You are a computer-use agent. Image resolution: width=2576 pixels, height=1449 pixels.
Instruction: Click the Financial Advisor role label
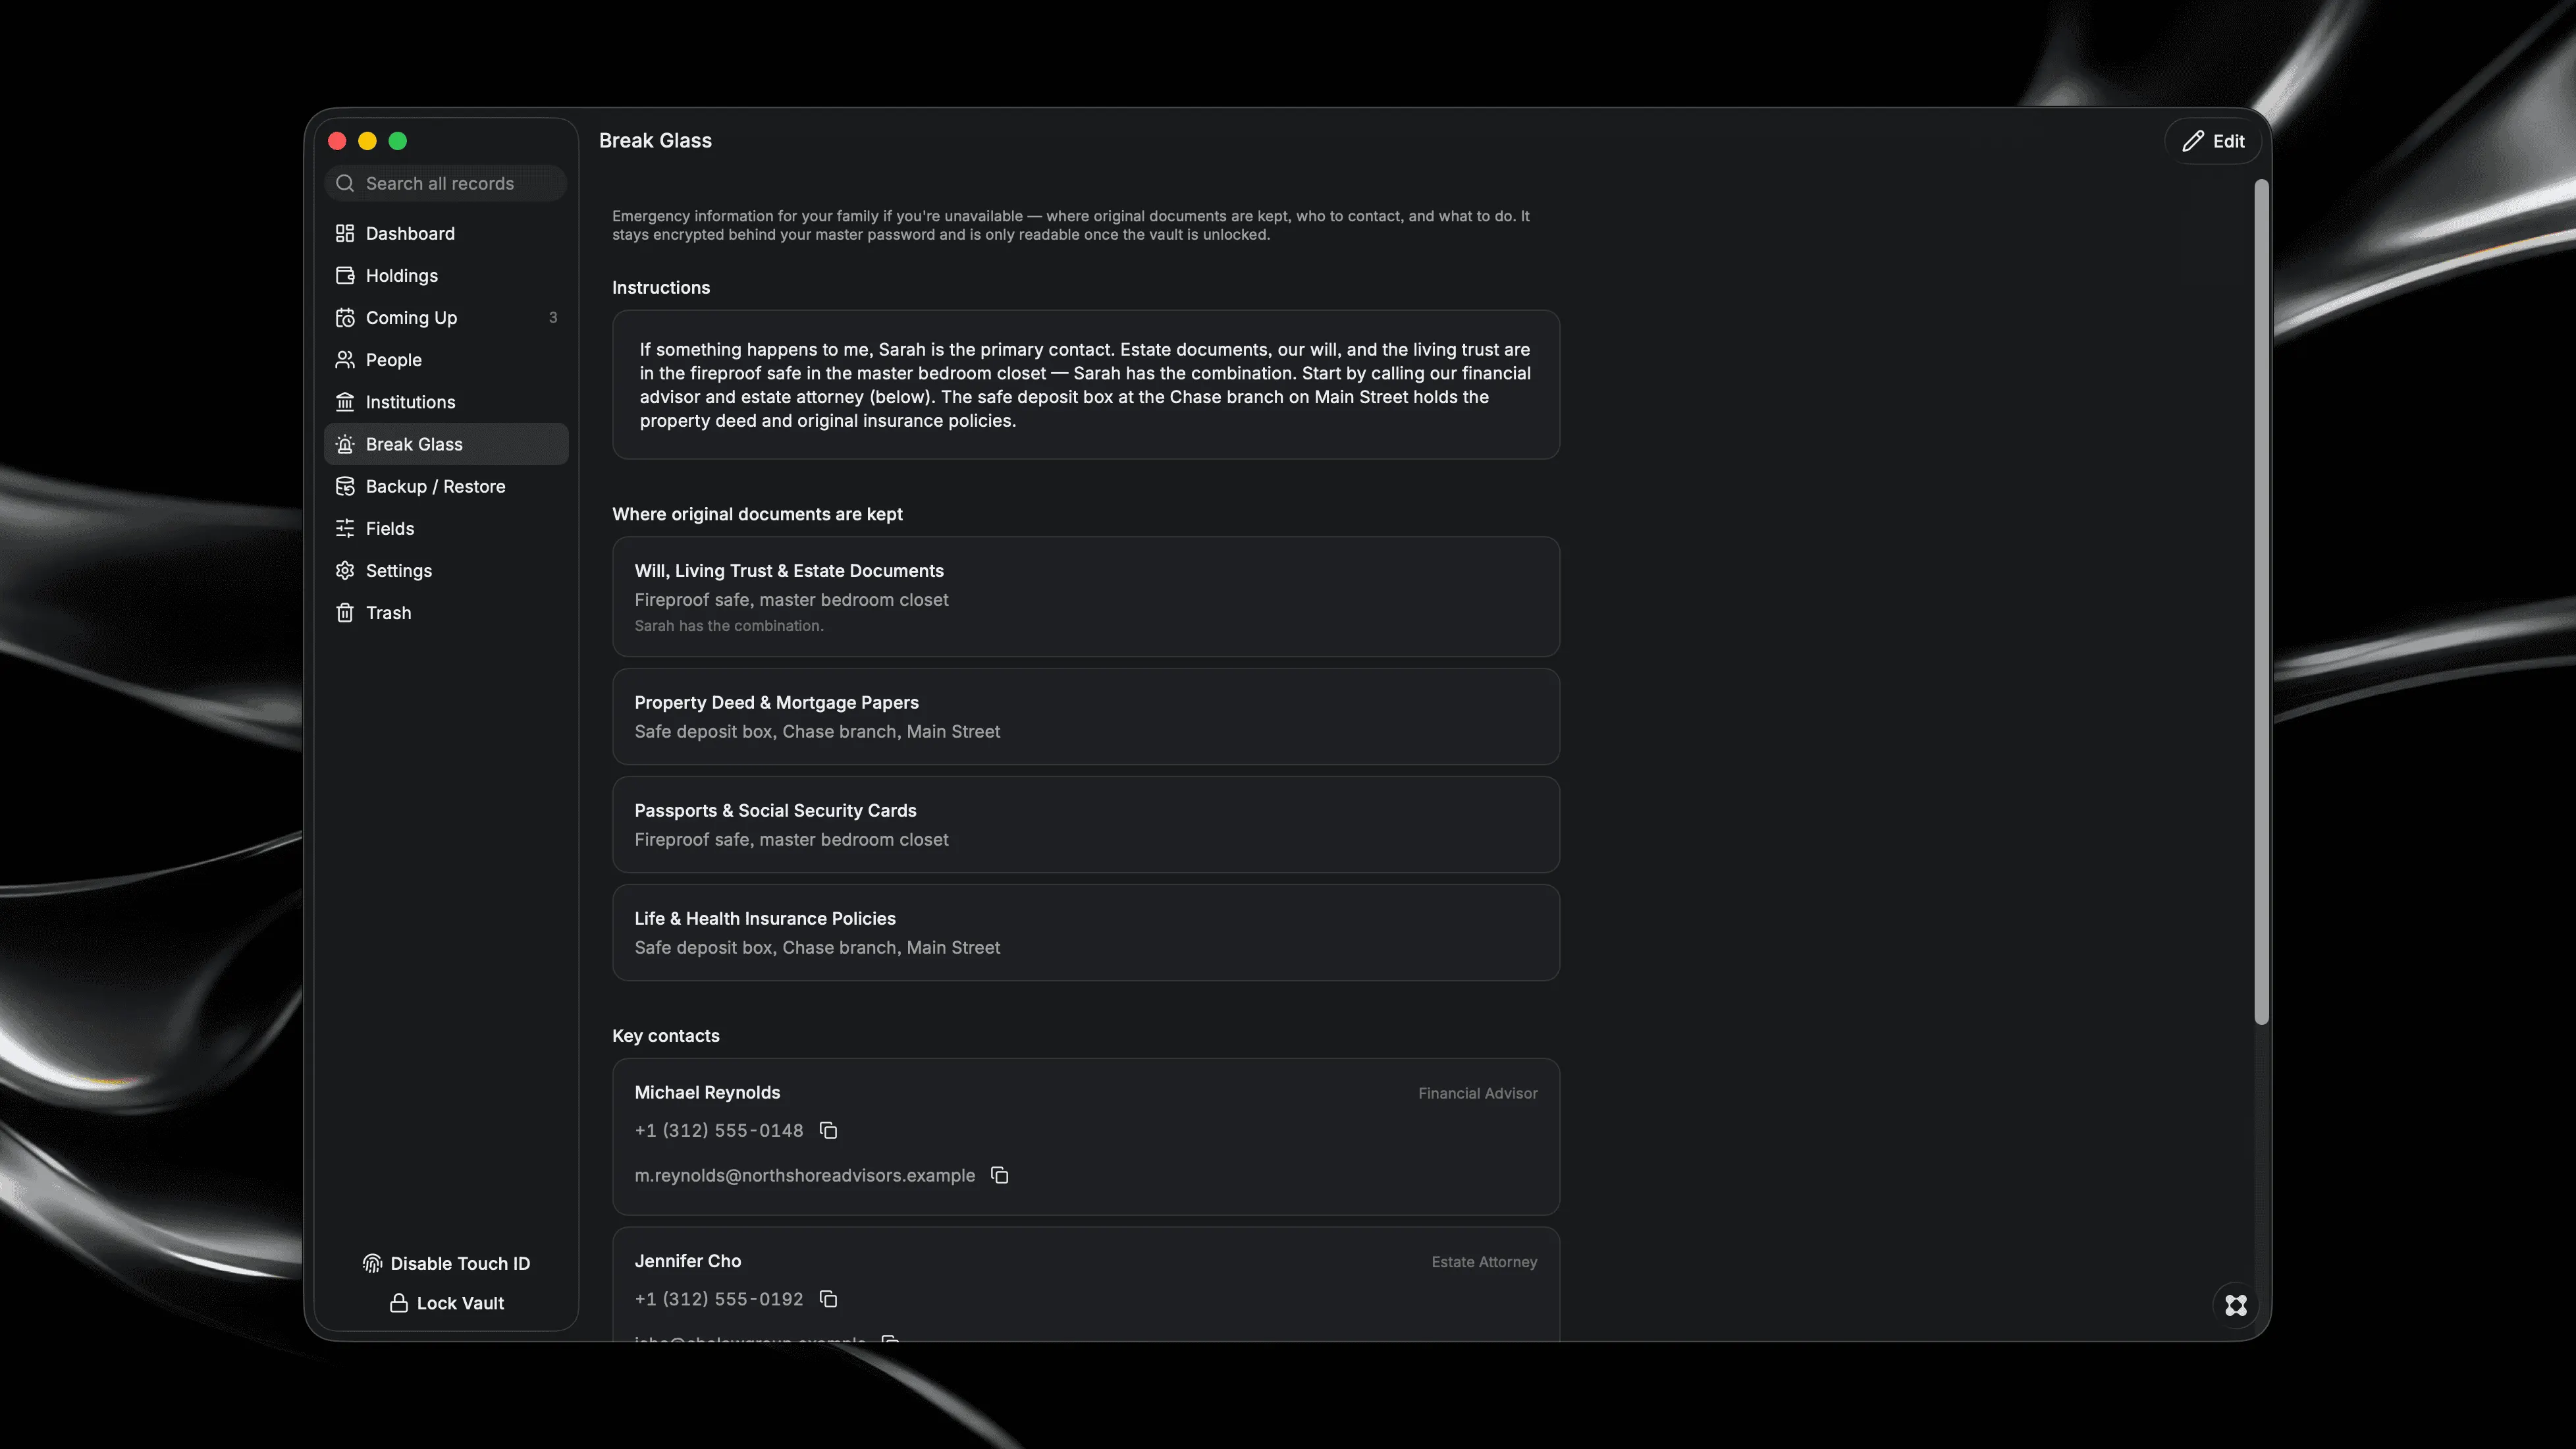coord(1478,1093)
